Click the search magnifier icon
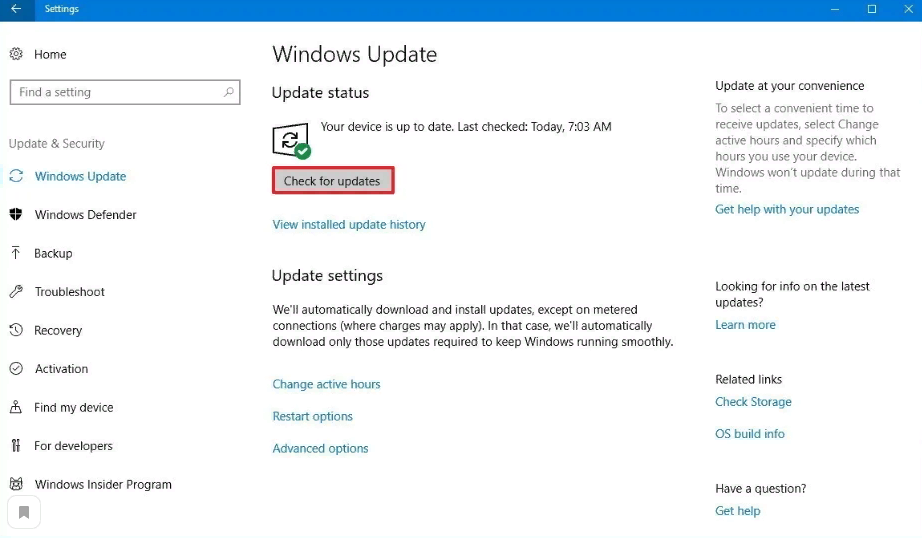 229,92
